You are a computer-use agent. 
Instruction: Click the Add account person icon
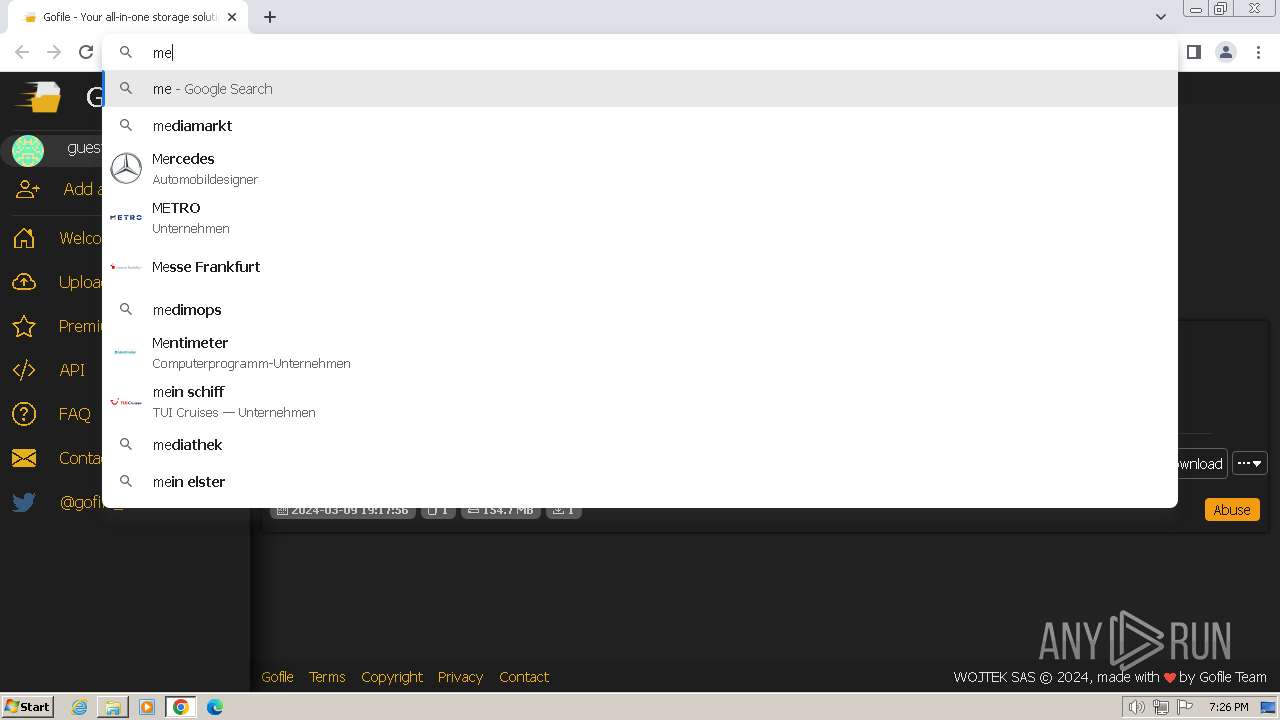point(28,189)
